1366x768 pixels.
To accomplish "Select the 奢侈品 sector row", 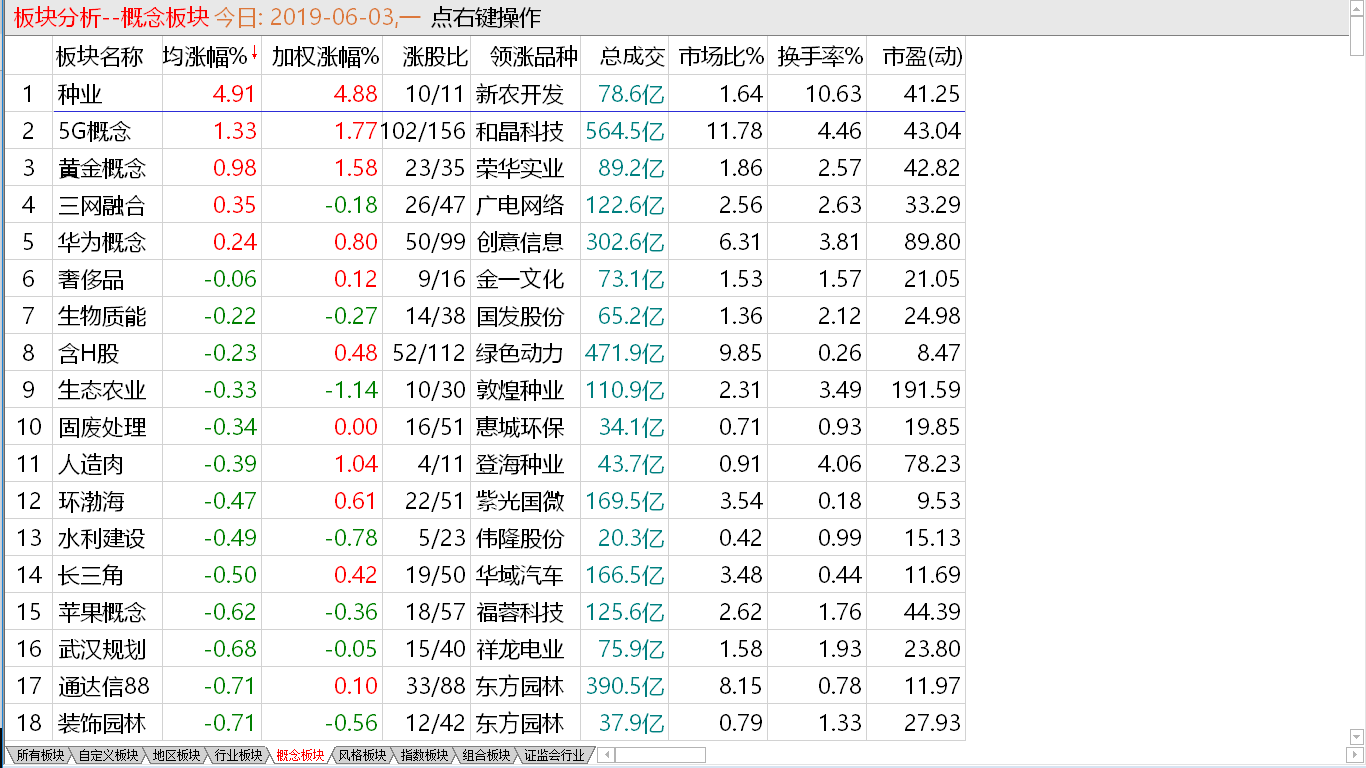I will [485, 279].
